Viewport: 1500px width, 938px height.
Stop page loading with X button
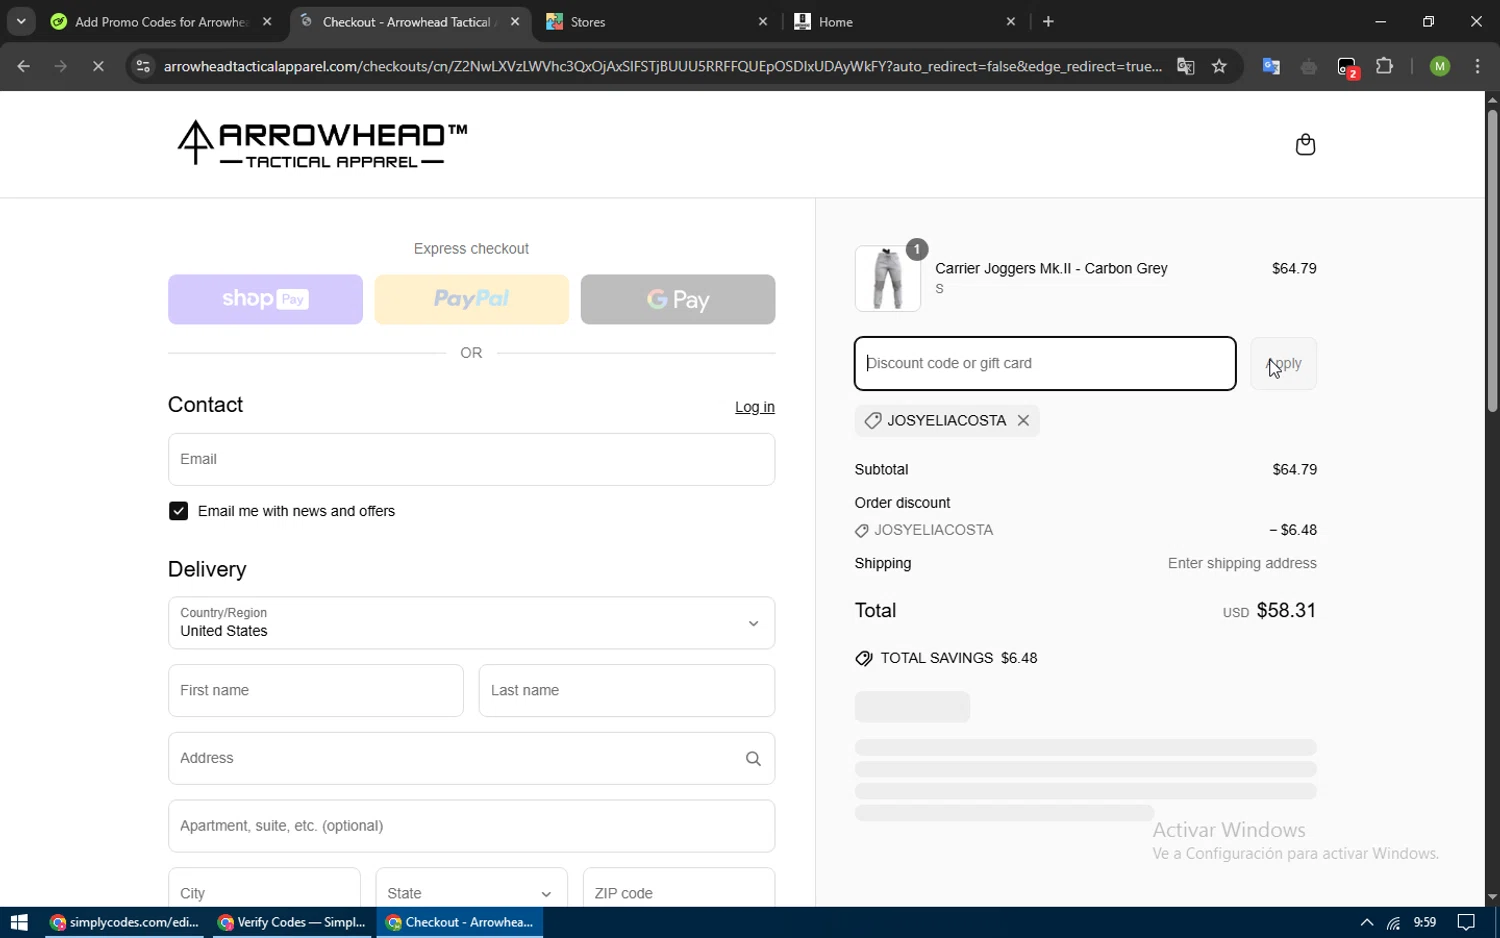(x=98, y=67)
